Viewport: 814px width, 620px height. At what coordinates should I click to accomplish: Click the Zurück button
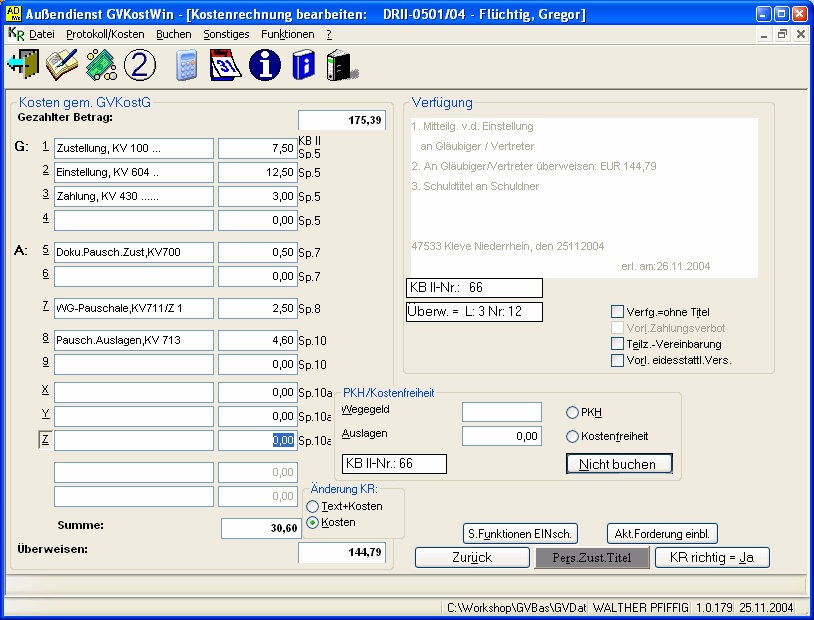(x=471, y=557)
